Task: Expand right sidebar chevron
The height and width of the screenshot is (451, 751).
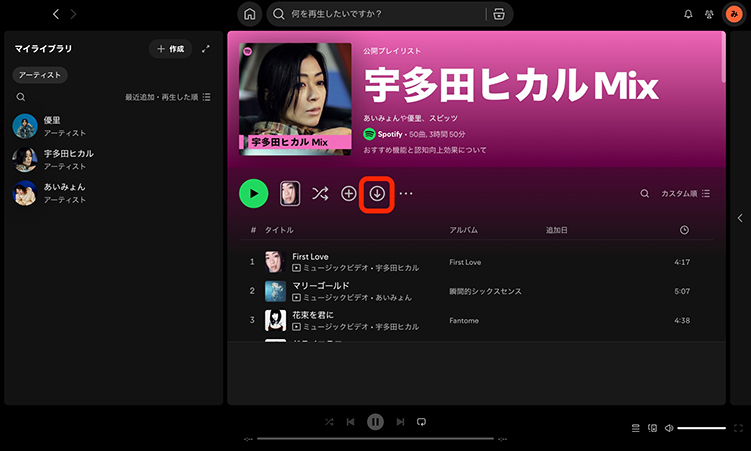Action: [740, 218]
